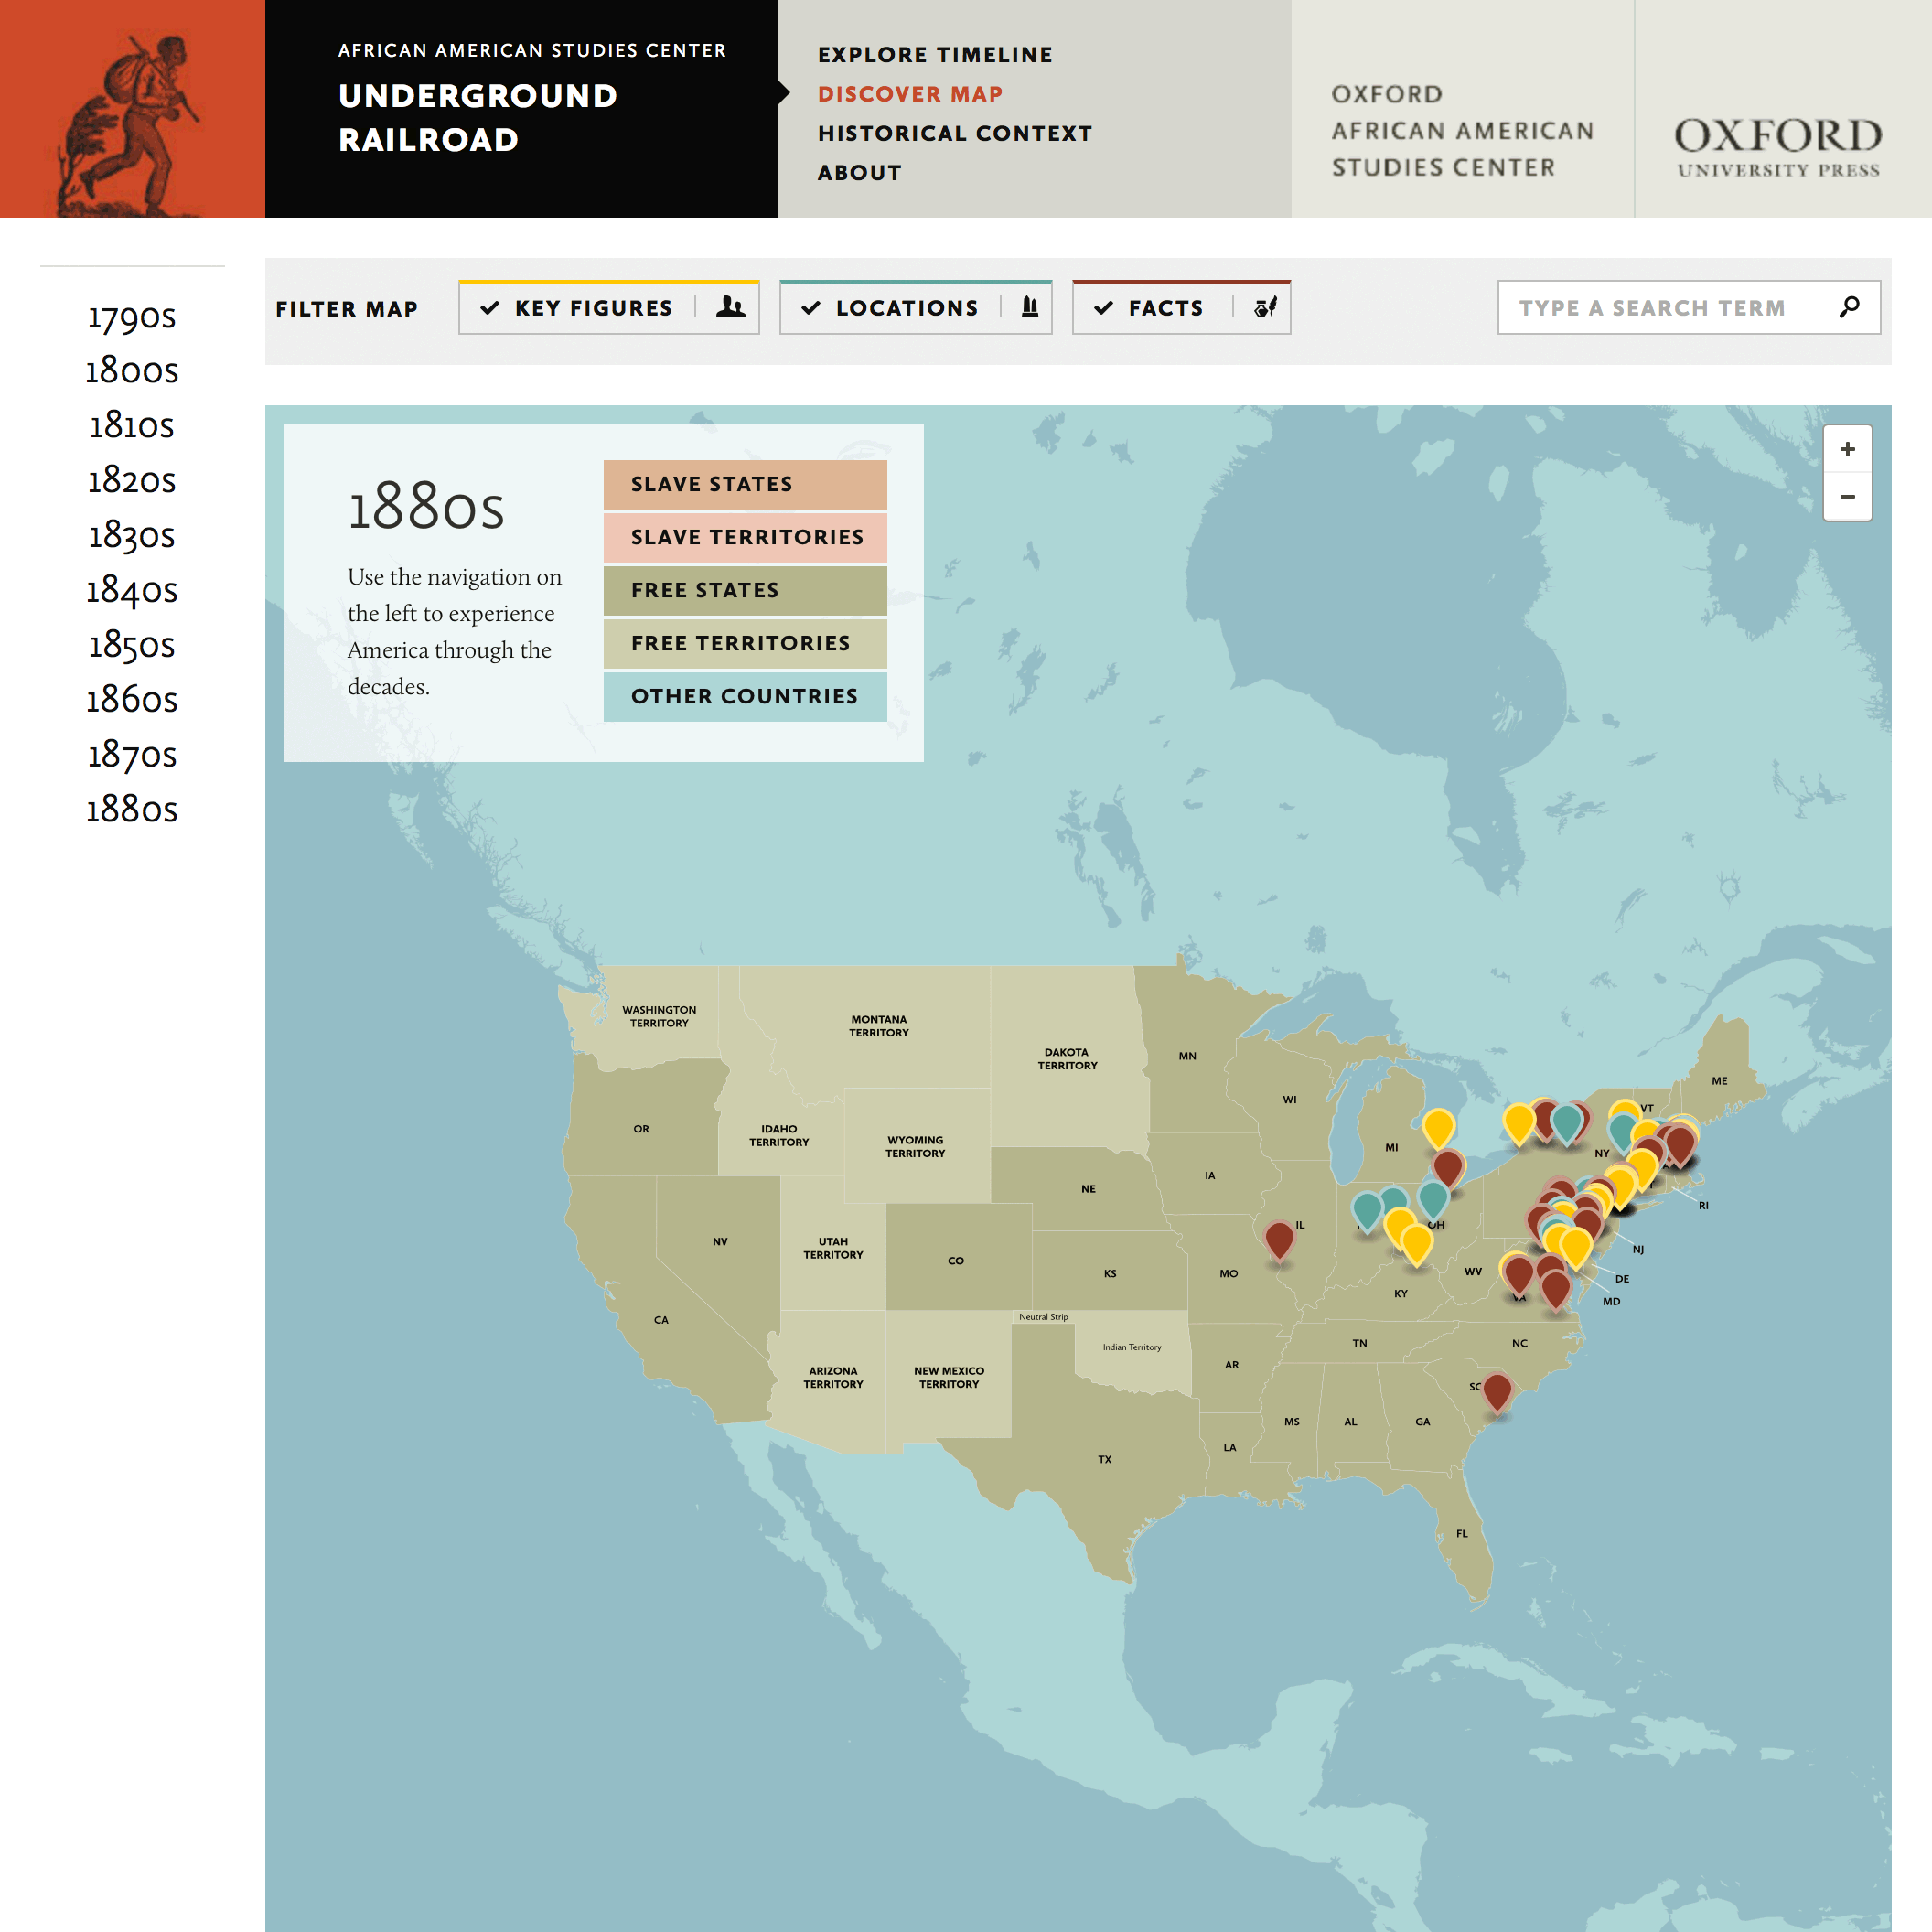Click the Indian Territory map label
This screenshot has height=1932, width=1932.
[x=1132, y=1347]
